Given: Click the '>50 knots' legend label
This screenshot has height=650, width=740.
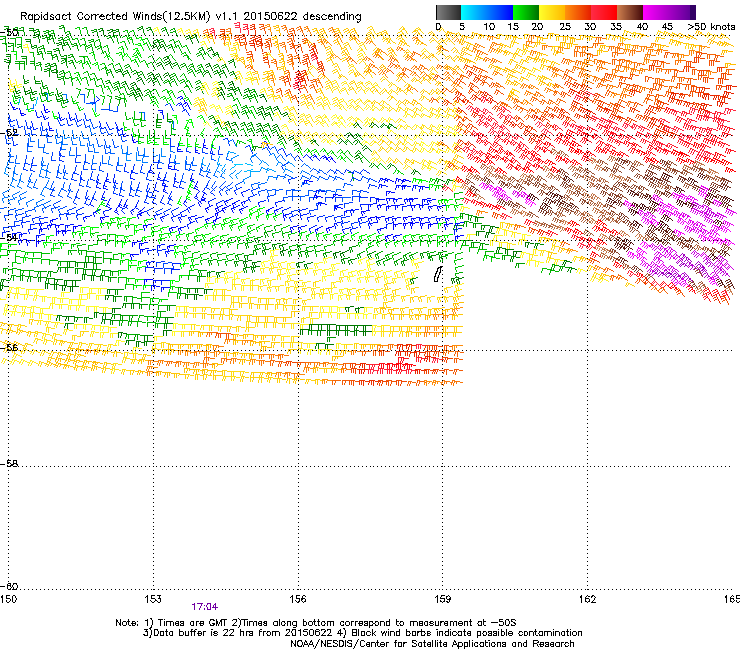Looking at the screenshot, I should point(711,26).
